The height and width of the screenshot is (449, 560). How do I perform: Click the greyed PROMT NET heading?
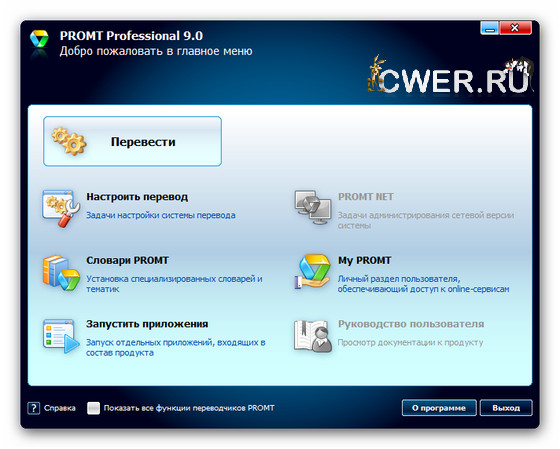[x=366, y=197]
